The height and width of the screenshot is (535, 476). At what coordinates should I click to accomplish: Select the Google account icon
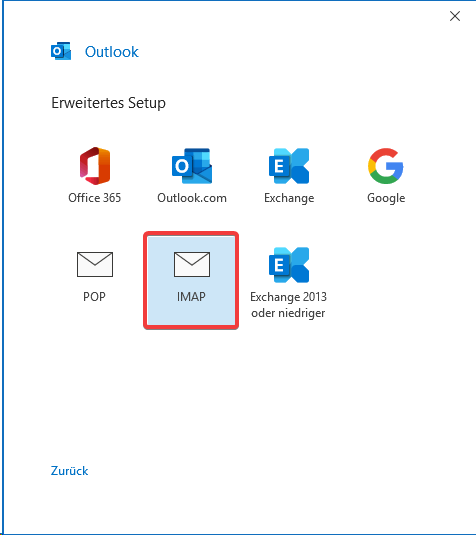click(x=386, y=166)
